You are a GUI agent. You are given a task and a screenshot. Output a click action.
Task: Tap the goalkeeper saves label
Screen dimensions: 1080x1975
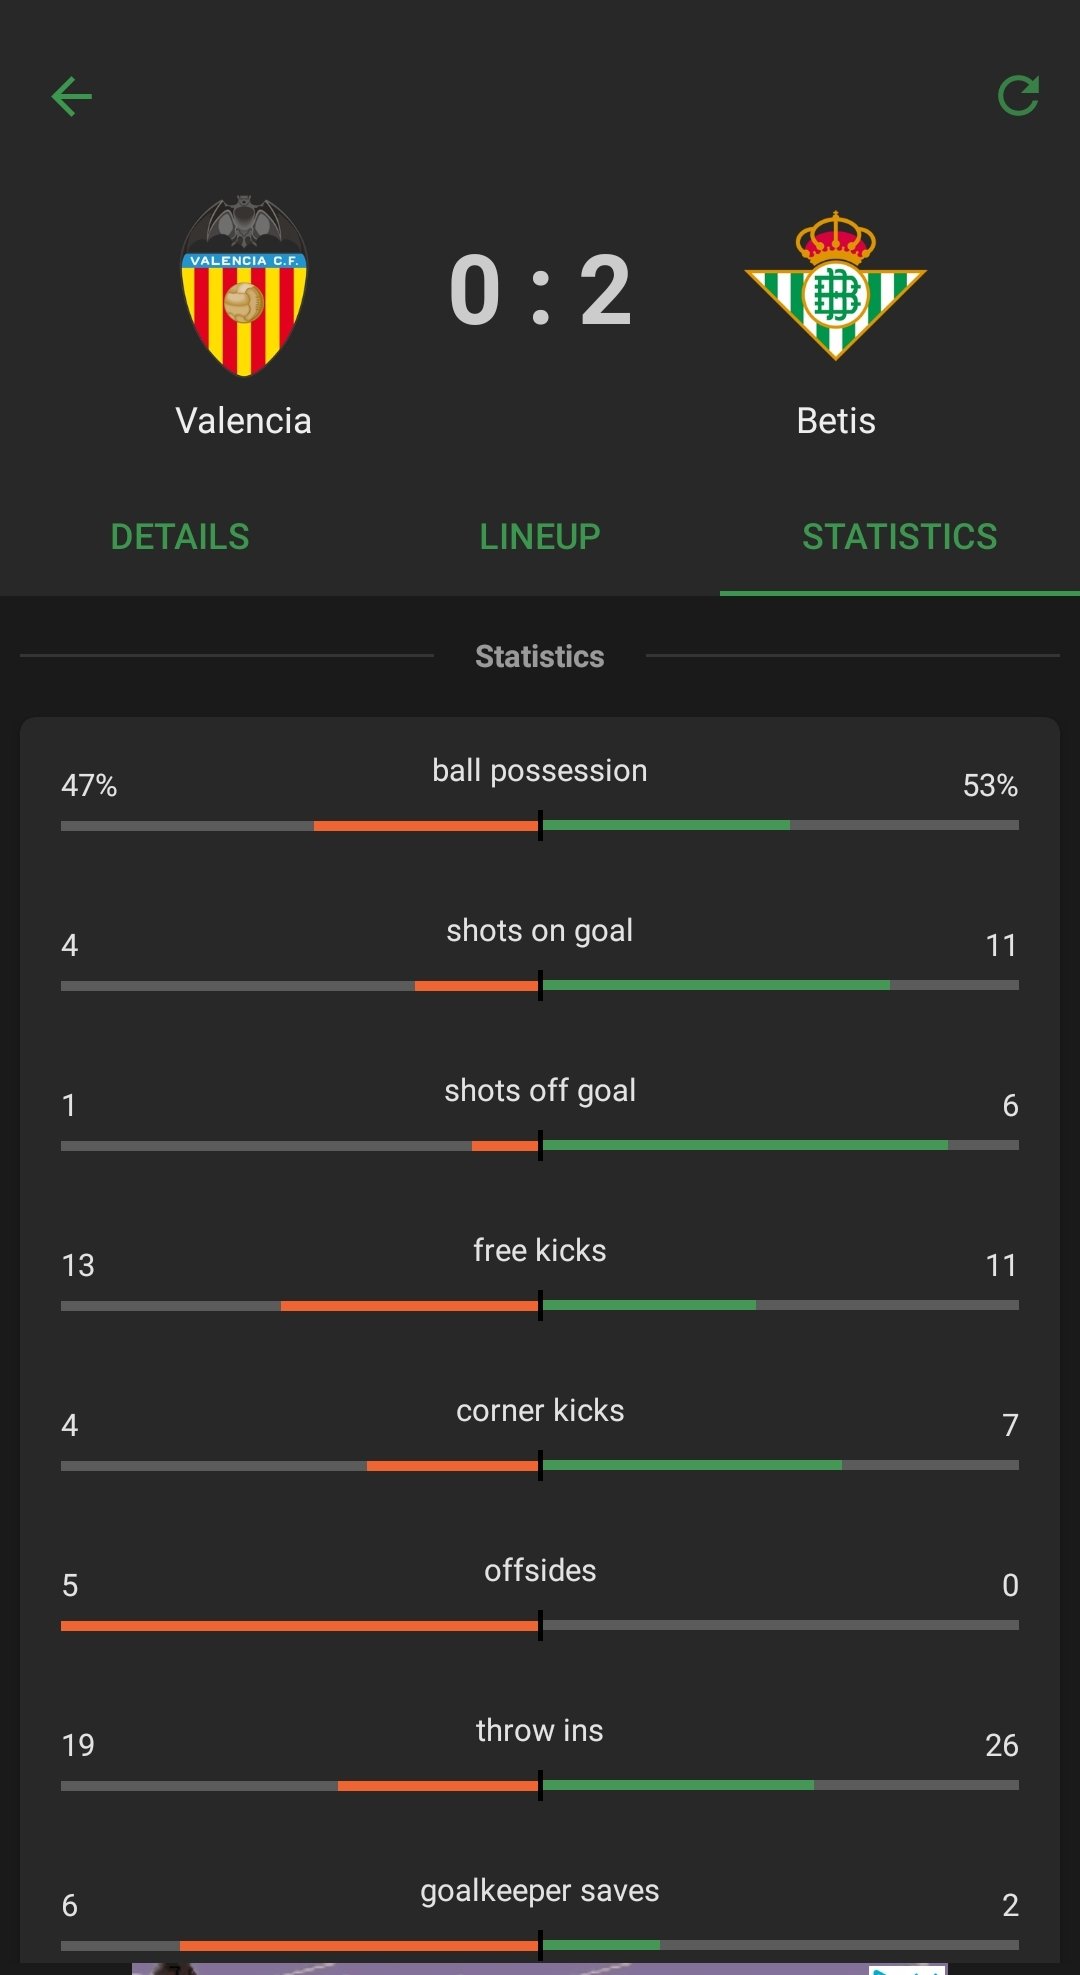(540, 1891)
